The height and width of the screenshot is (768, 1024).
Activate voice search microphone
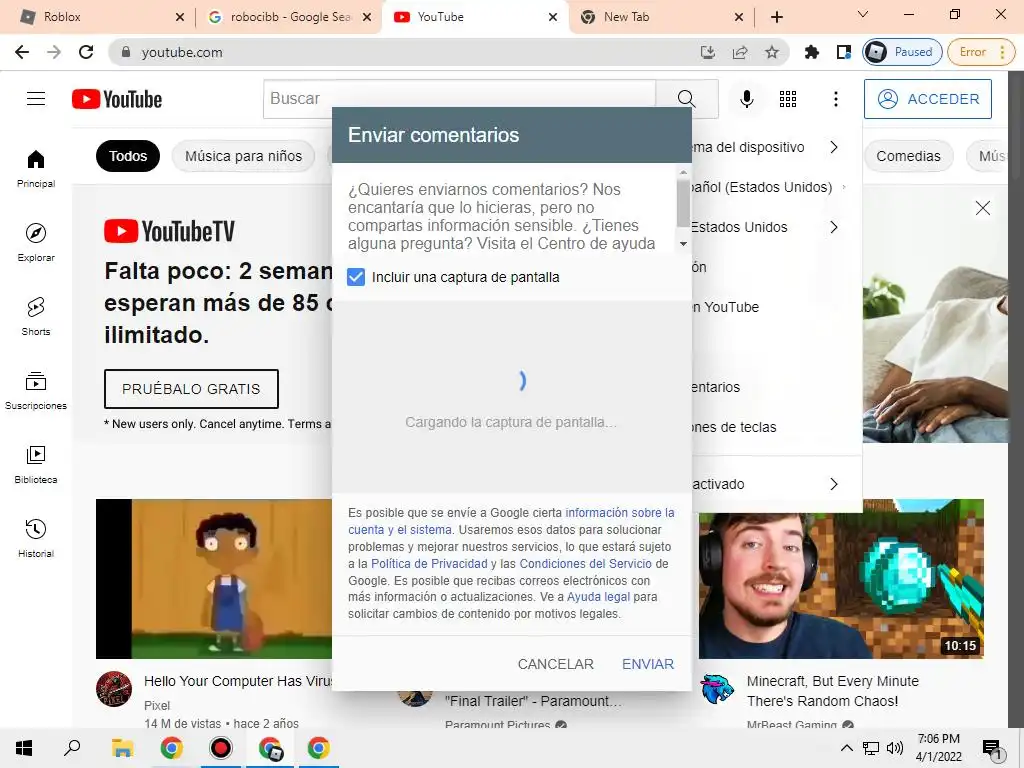click(x=746, y=99)
